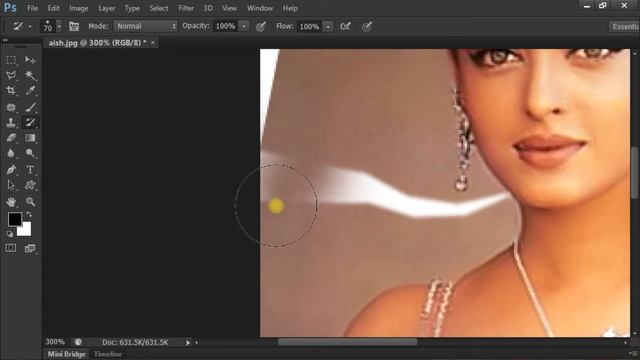Select the Clone Stamp tool

[x=11, y=122]
